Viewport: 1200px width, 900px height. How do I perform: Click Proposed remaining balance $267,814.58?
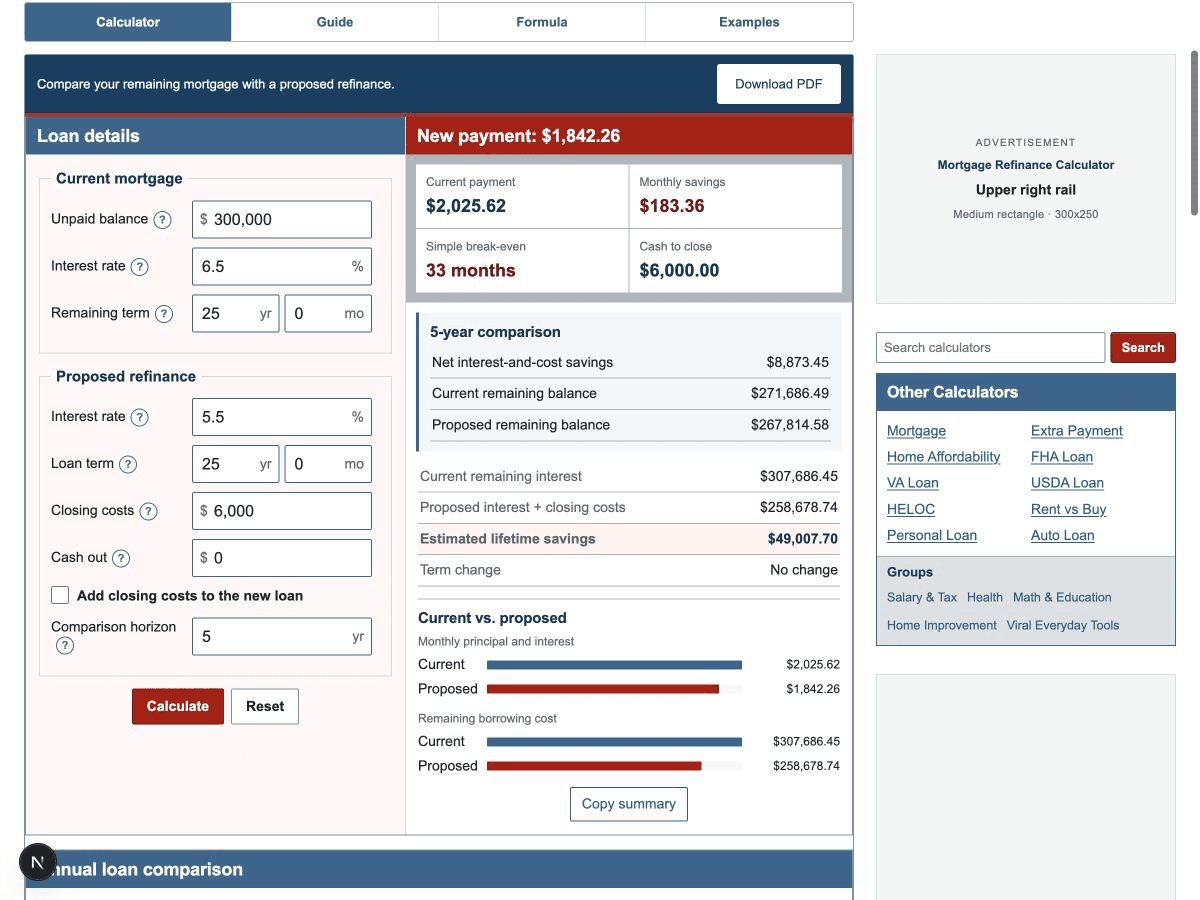point(630,425)
